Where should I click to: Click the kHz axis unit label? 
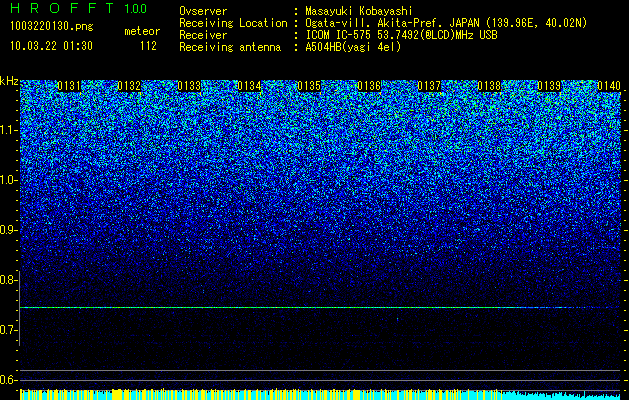click(x=9, y=81)
